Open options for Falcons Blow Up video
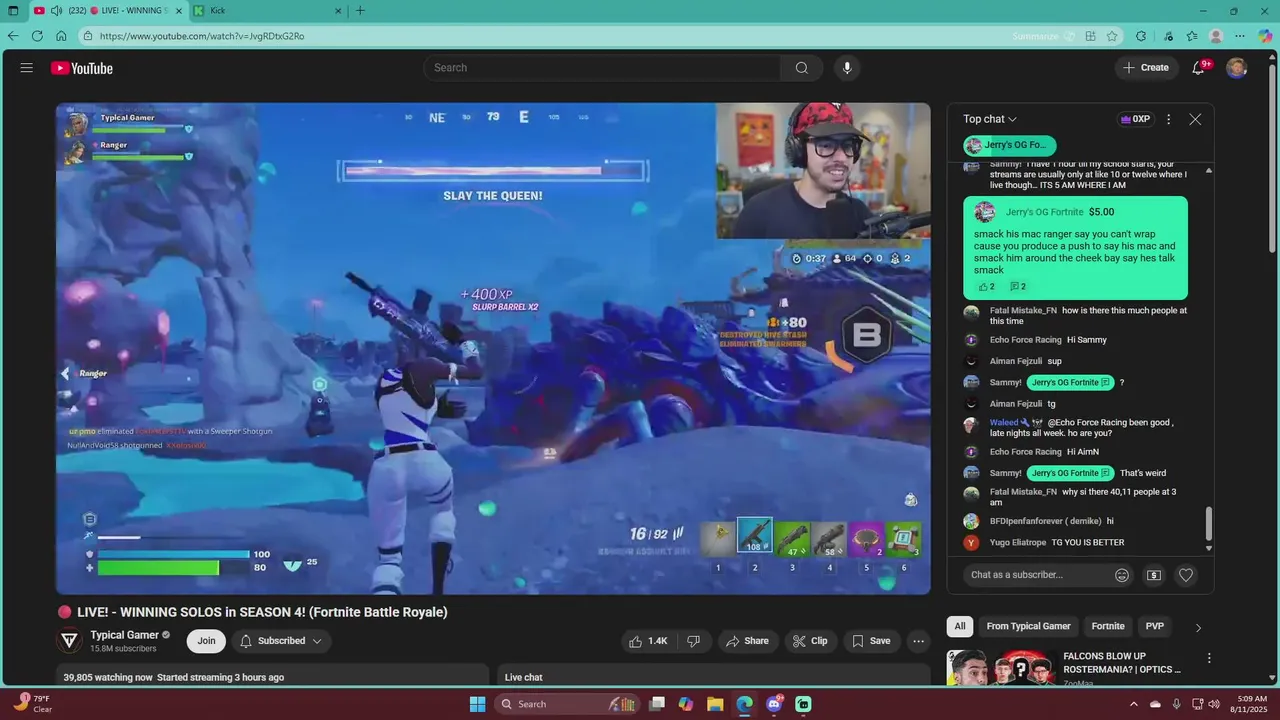Image resolution: width=1280 pixels, height=720 pixels. (1209, 658)
